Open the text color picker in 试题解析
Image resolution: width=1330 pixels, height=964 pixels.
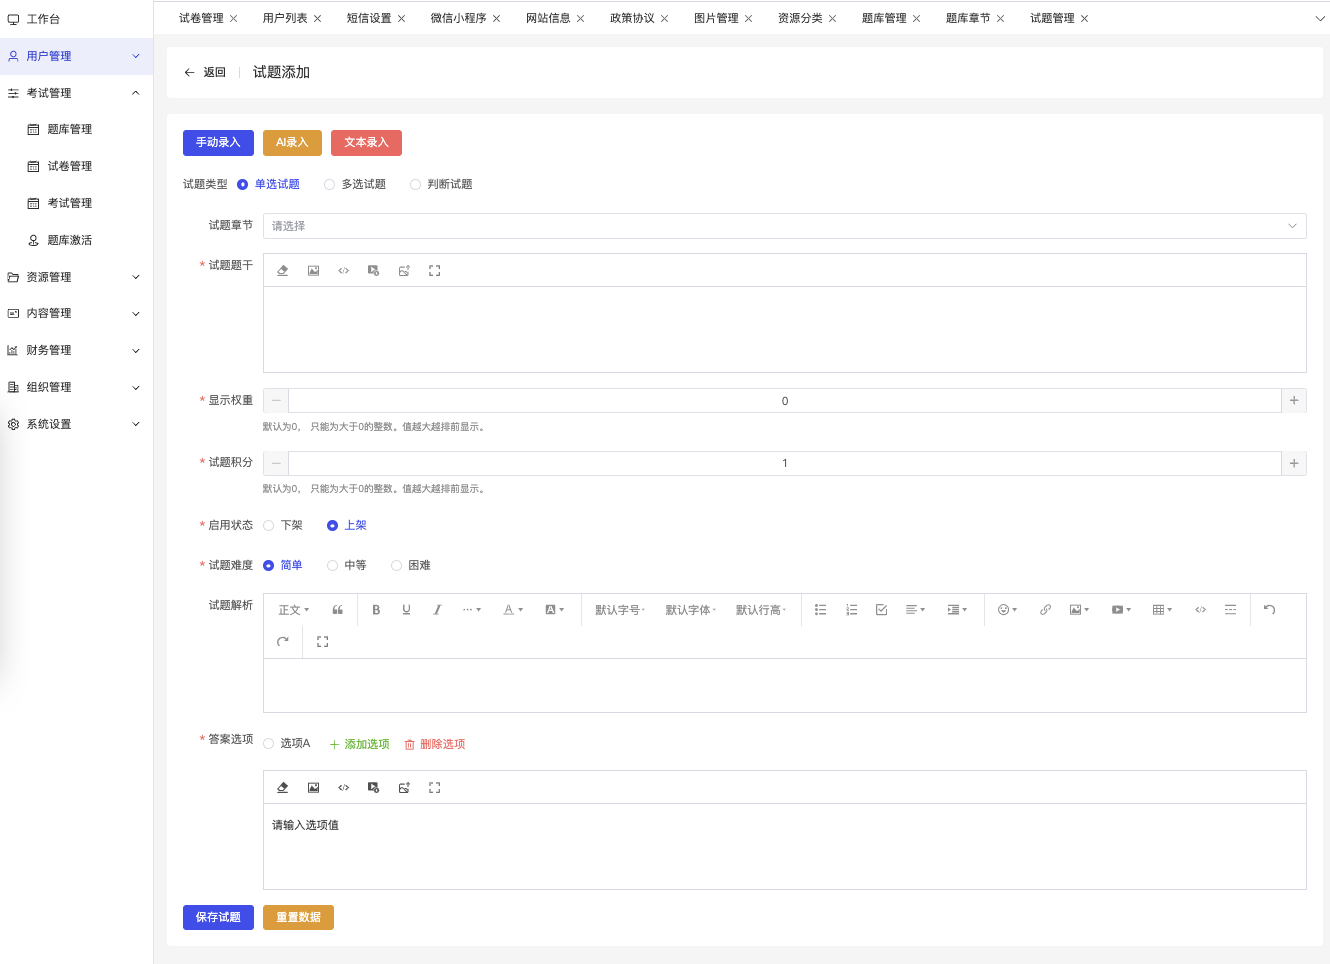tap(513, 610)
